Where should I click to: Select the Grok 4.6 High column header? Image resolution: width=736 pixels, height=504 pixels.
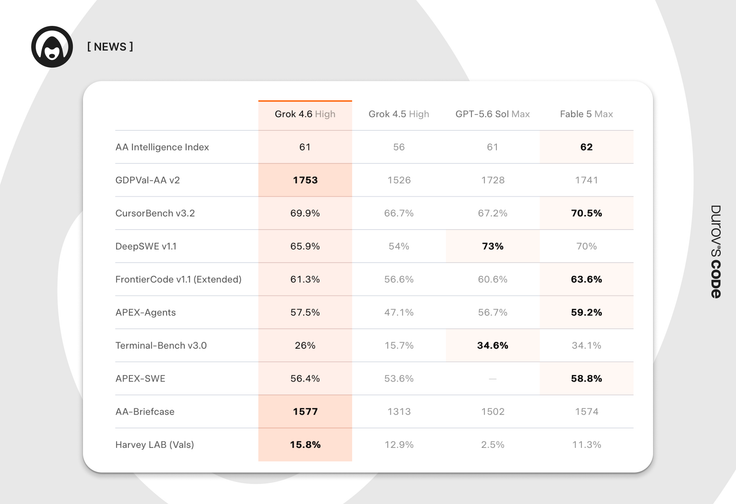tap(305, 114)
